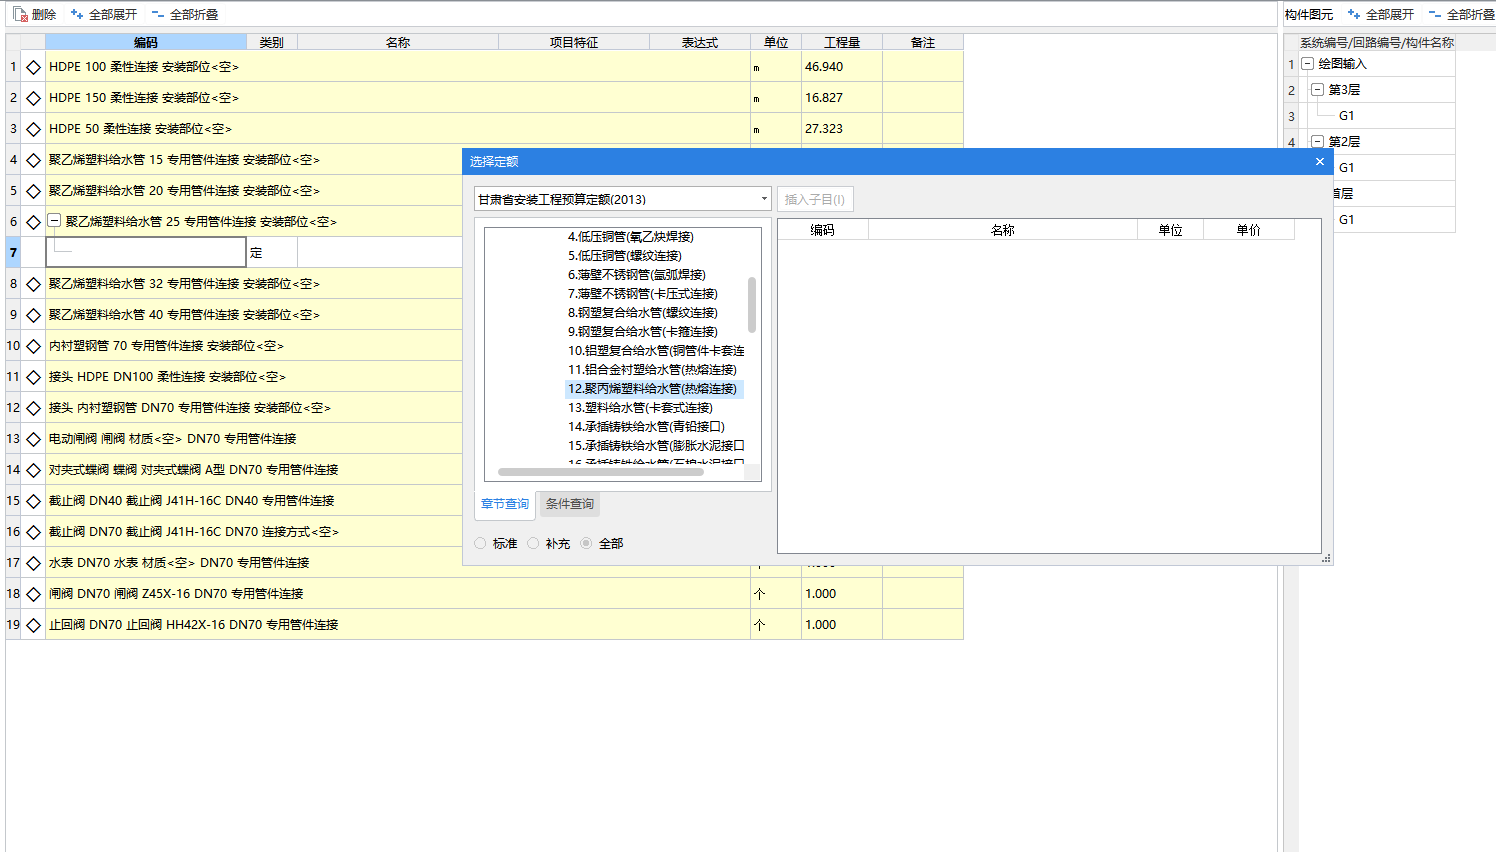Select 5.低压铜管(螺纹连接) in the chapter tree

[625, 256]
